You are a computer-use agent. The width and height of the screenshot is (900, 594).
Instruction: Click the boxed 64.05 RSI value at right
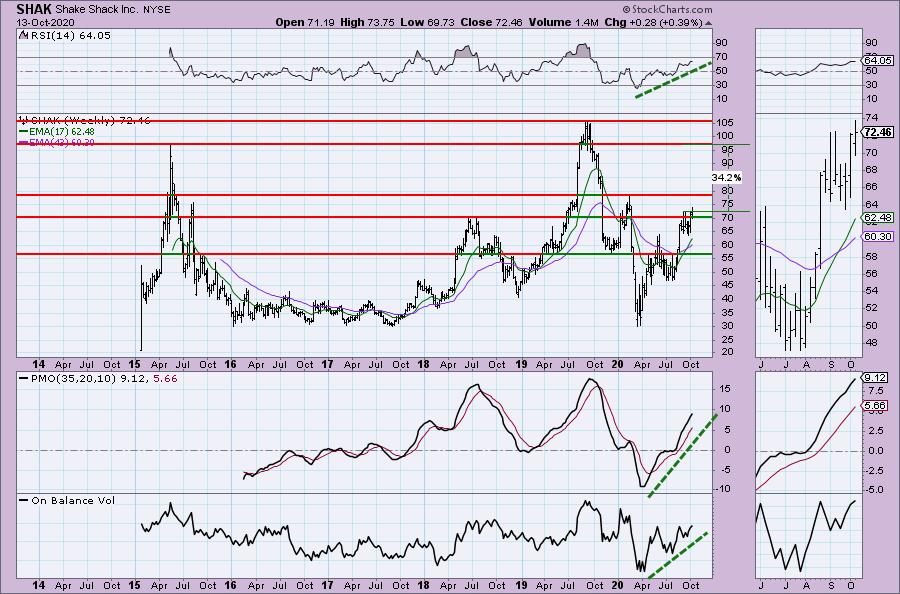878,60
